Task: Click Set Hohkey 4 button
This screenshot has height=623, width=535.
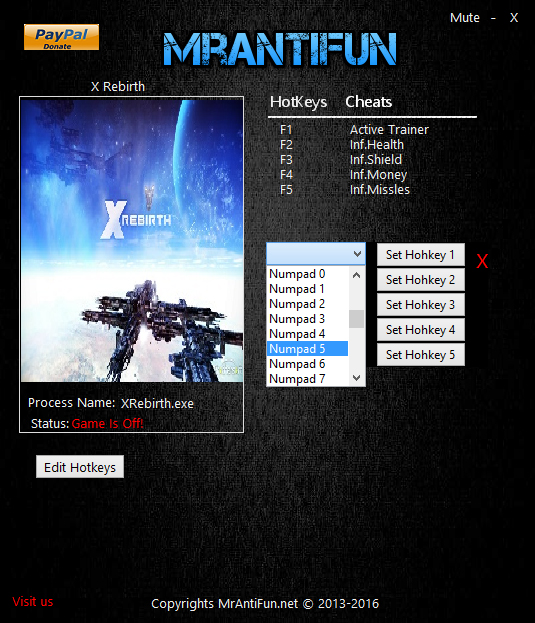Action: (421, 330)
